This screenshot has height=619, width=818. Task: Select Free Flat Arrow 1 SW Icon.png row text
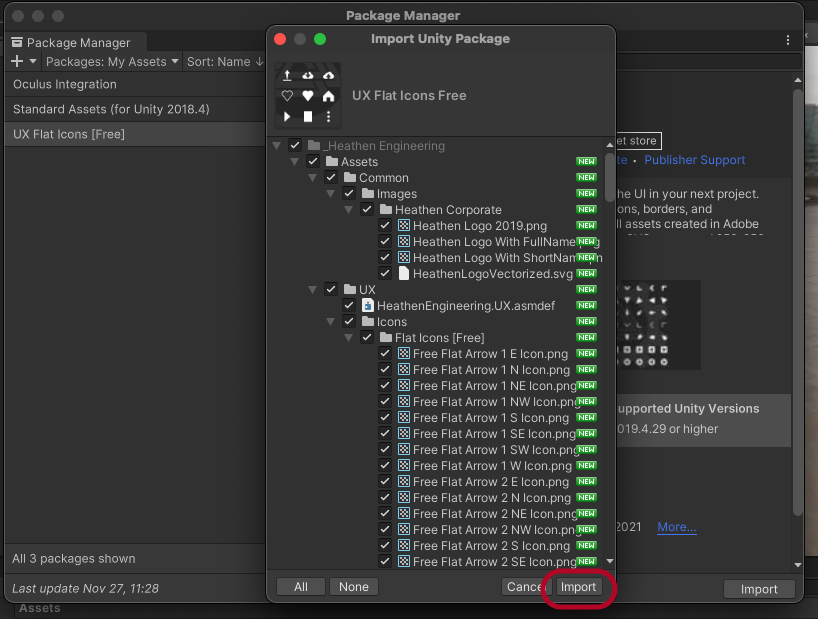pyautogui.click(x=495, y=450)
